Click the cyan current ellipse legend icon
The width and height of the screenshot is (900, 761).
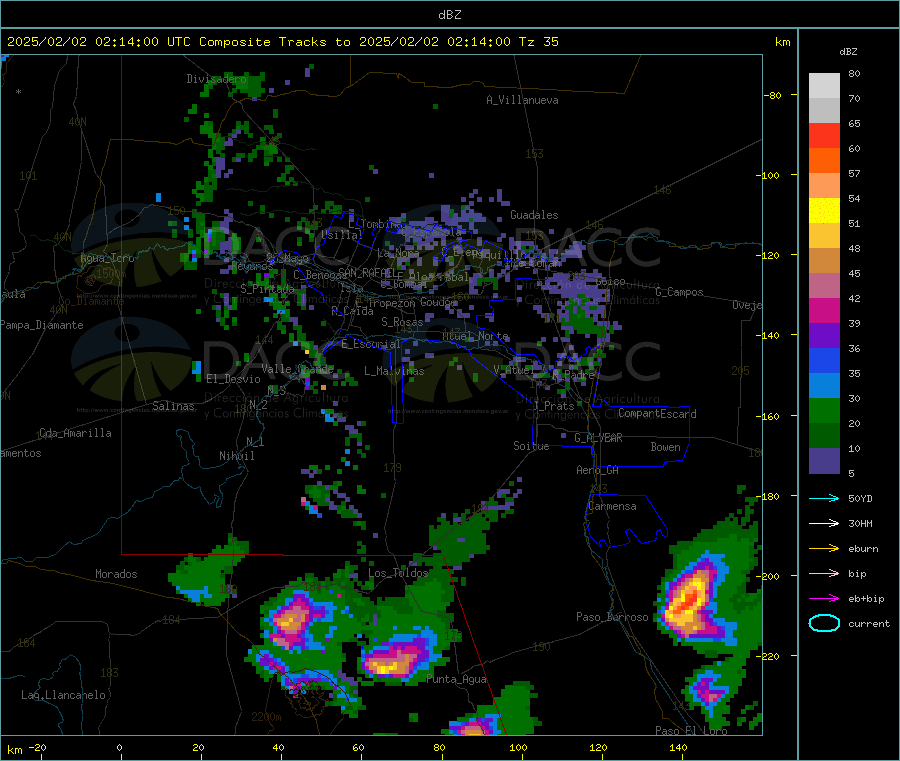point(824,623)
